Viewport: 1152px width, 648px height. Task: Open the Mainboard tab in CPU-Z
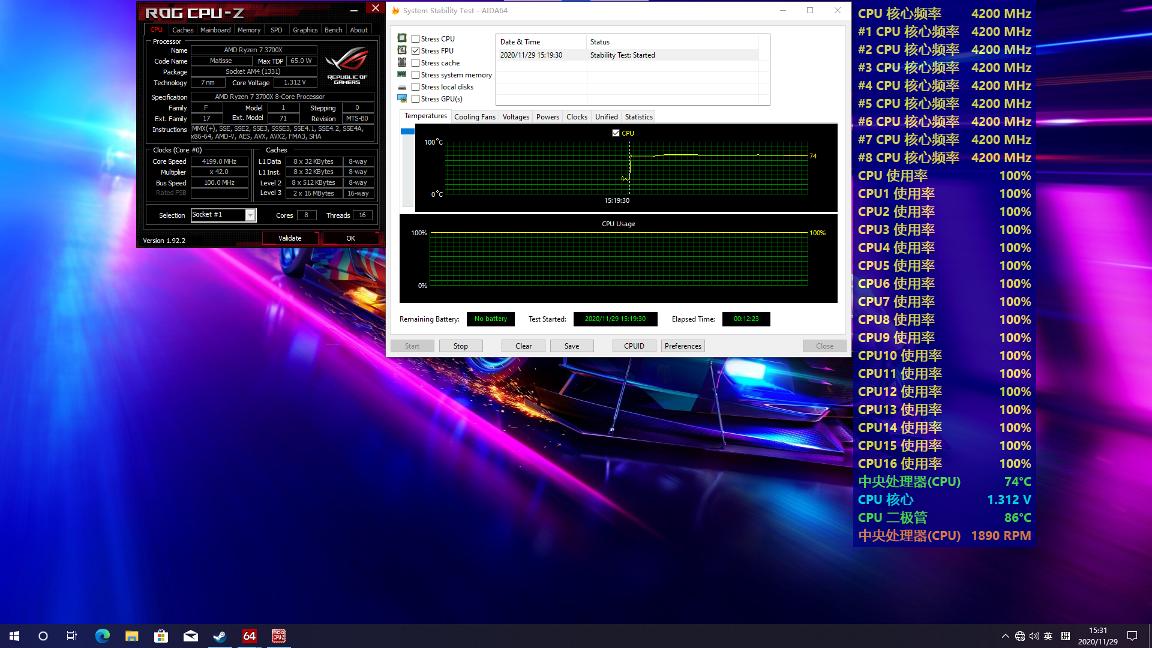215,30
